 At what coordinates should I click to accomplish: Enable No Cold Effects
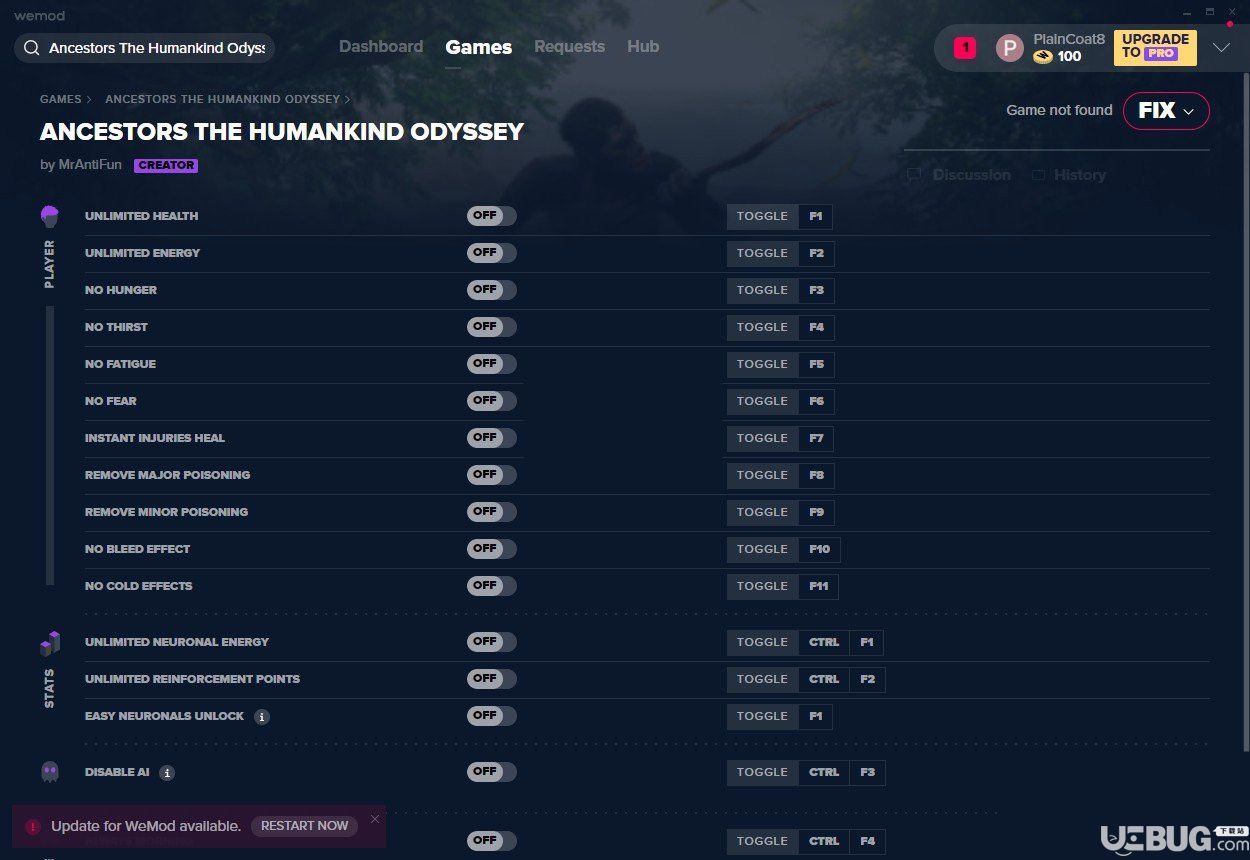(492, 586)
